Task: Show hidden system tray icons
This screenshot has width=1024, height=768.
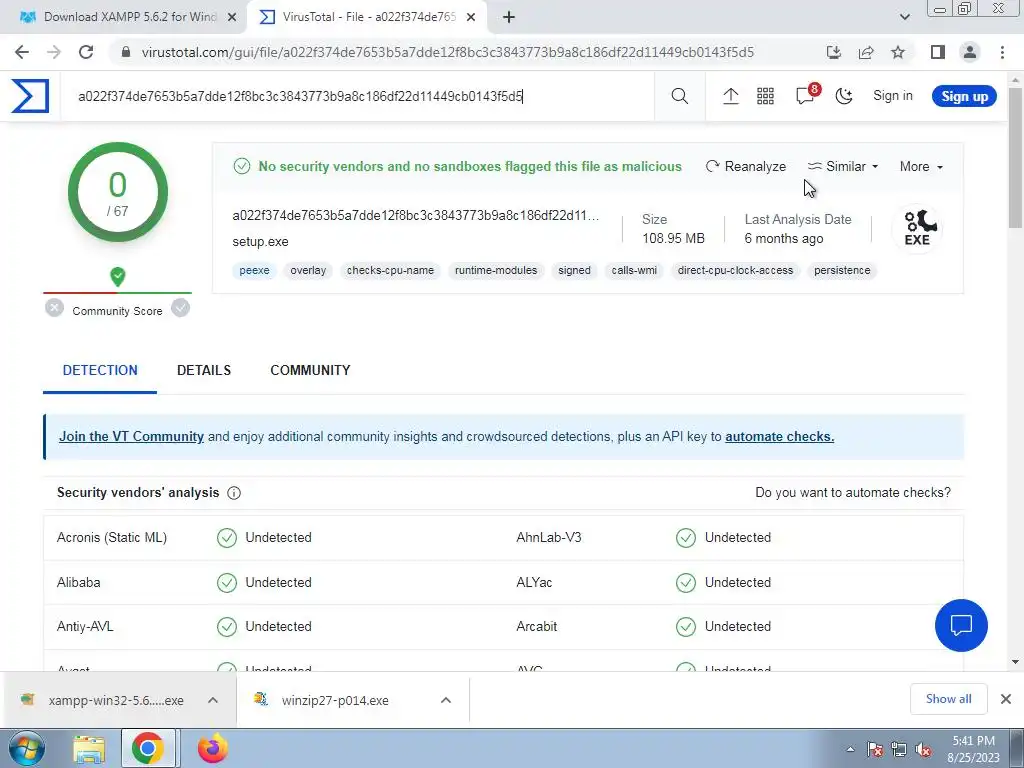Action: pos(850,749)
